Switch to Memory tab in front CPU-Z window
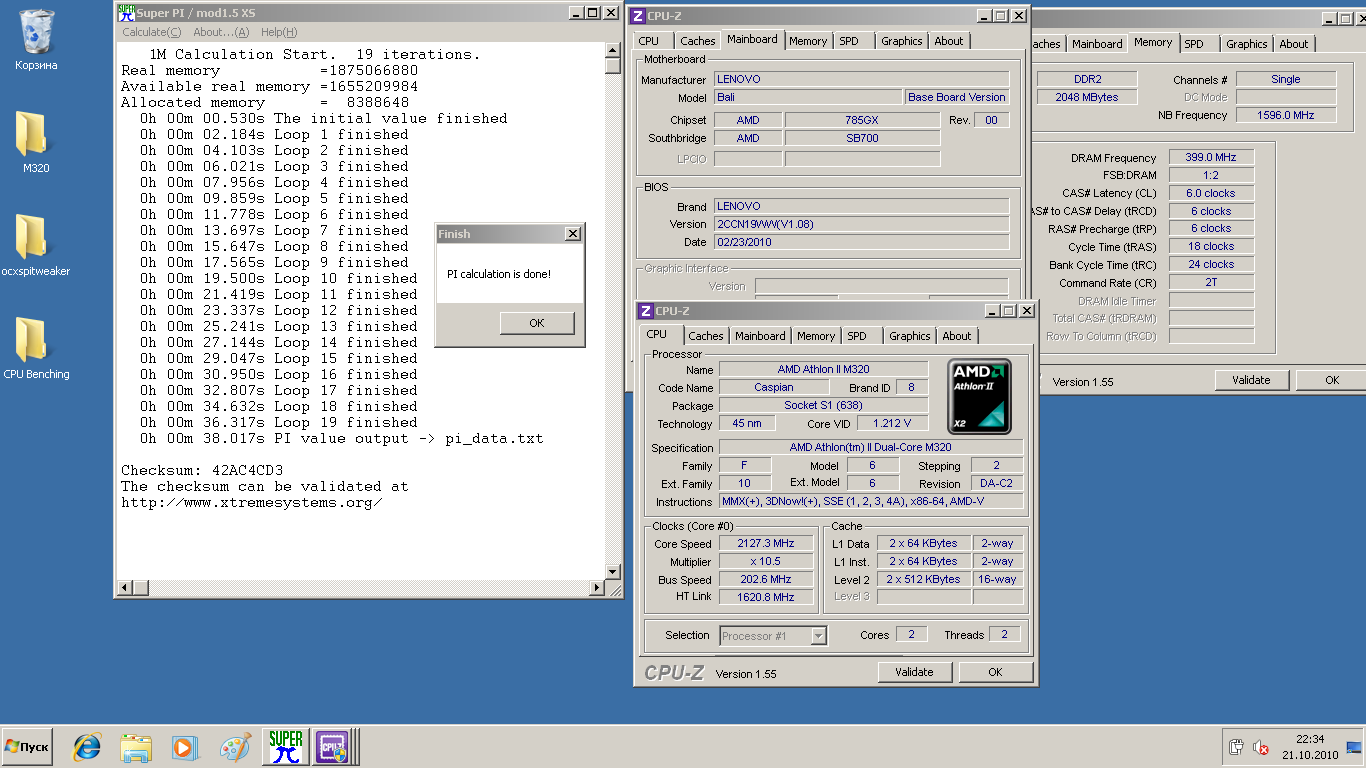Screen dimensions: 1366x768 816,336
